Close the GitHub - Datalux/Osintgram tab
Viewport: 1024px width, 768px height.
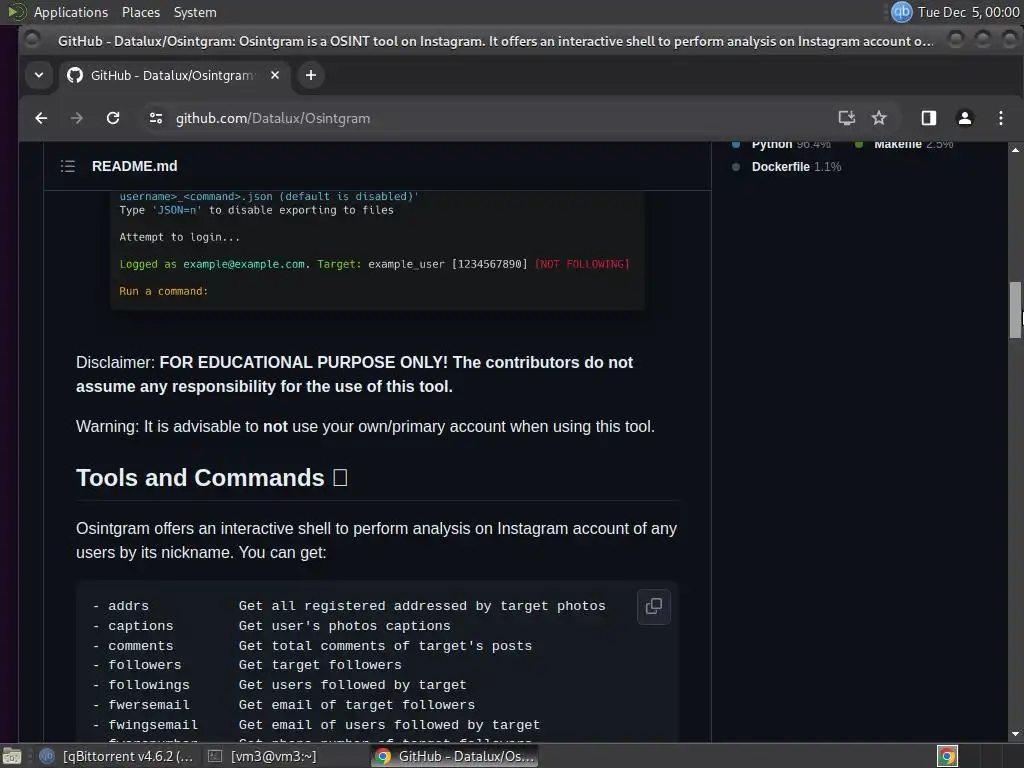point(275,75)
